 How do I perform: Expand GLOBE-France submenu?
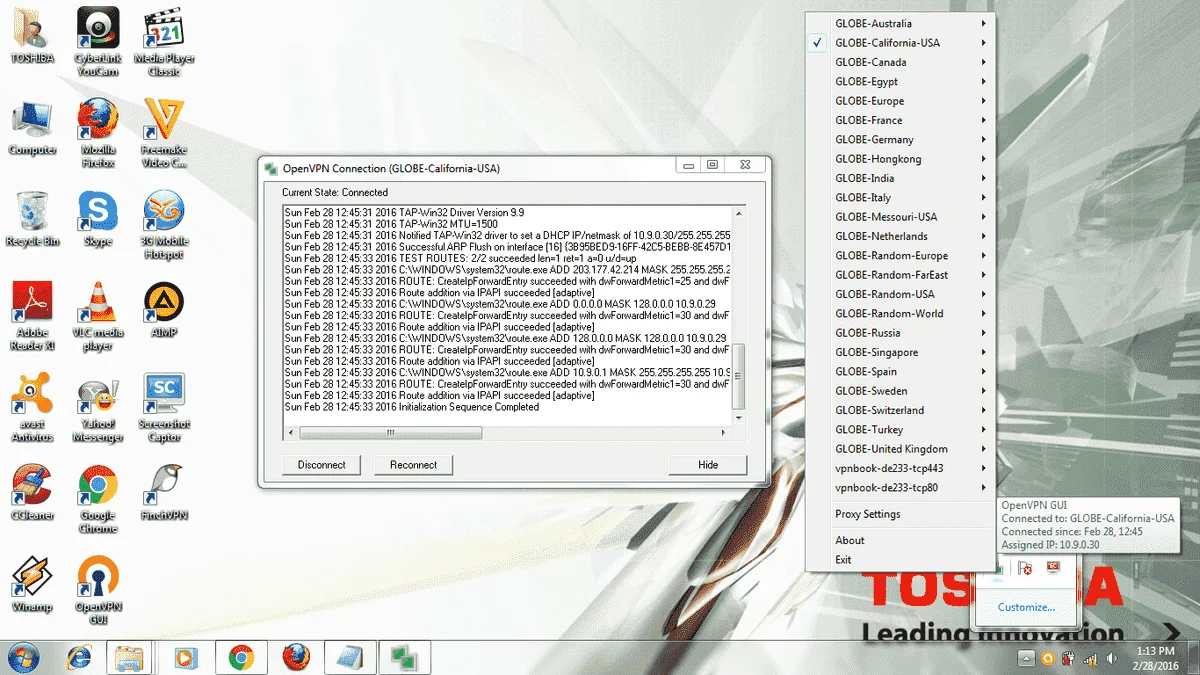coord(901,120)
